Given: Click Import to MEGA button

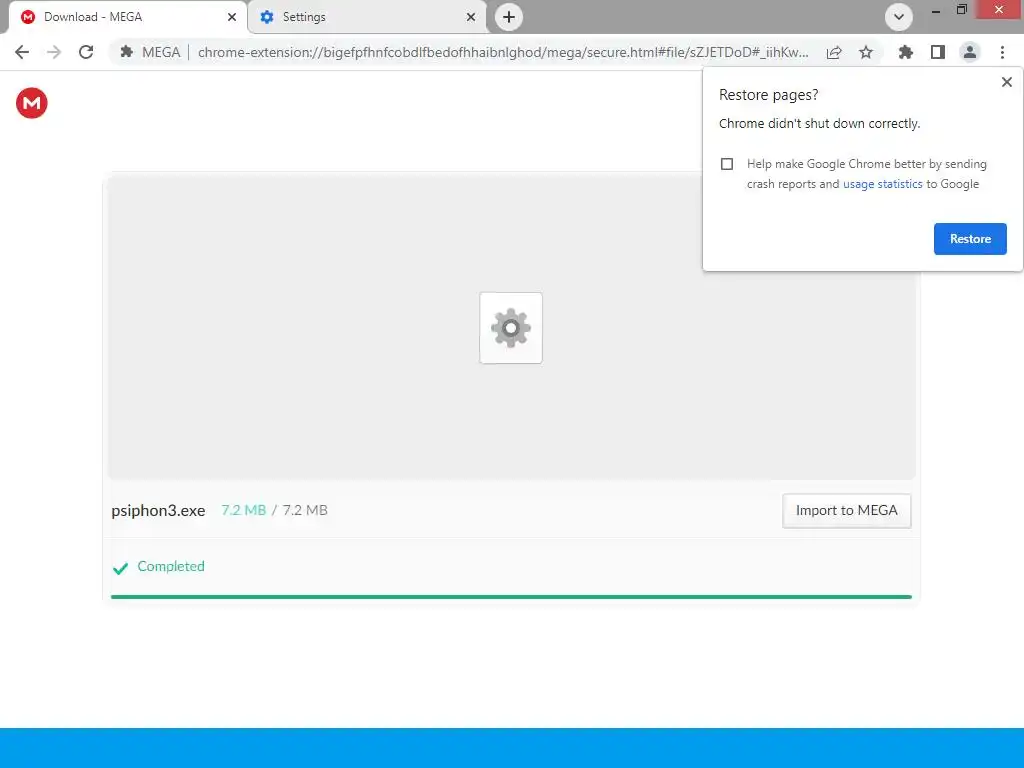Looking at the screenshot, I should coord(846,511).
